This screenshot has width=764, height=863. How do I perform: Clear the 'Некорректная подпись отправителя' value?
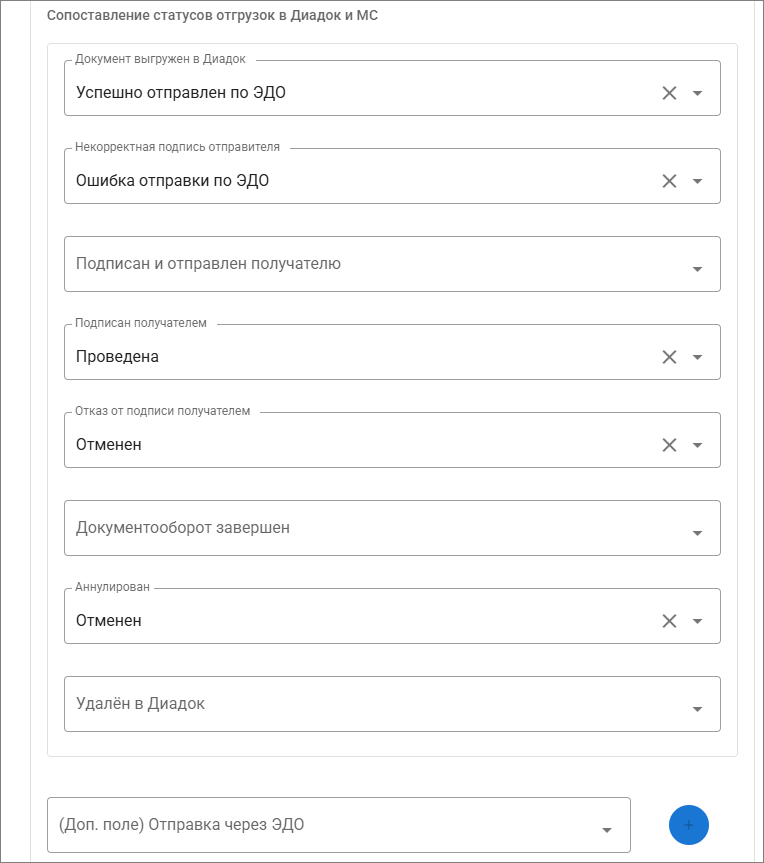coord(669,181)
